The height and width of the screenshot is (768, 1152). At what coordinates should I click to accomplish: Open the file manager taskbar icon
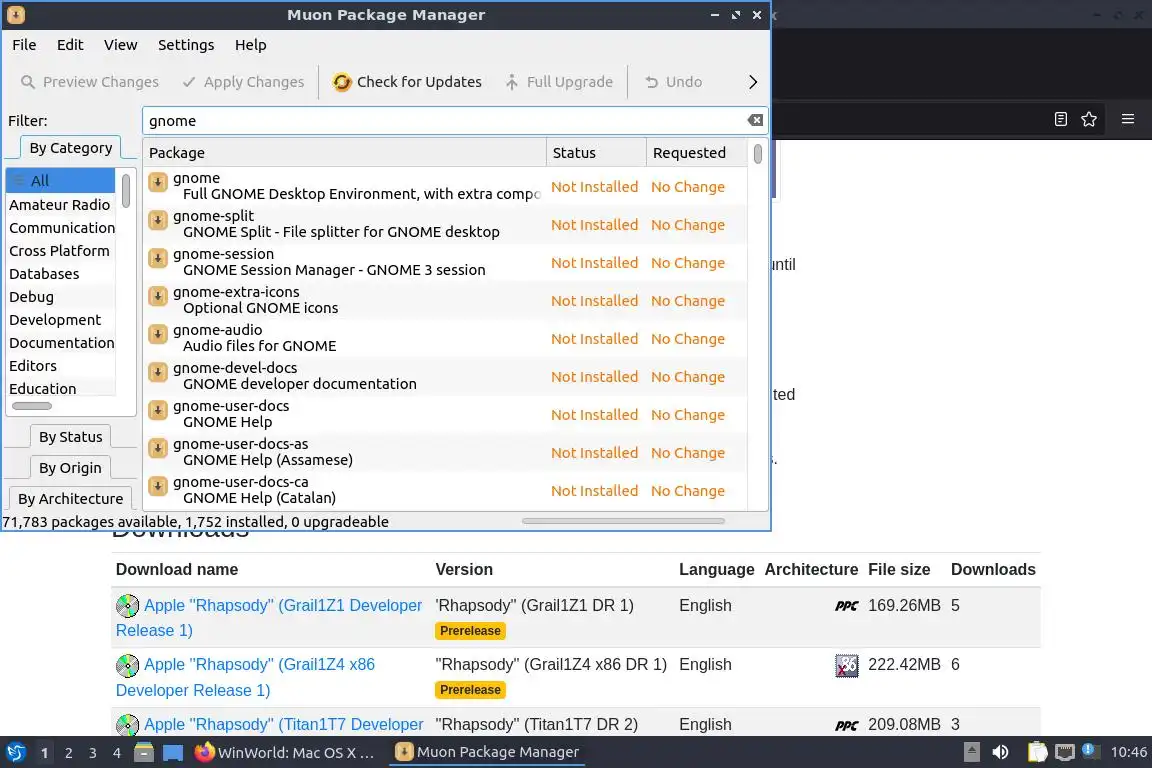[144, 753]
